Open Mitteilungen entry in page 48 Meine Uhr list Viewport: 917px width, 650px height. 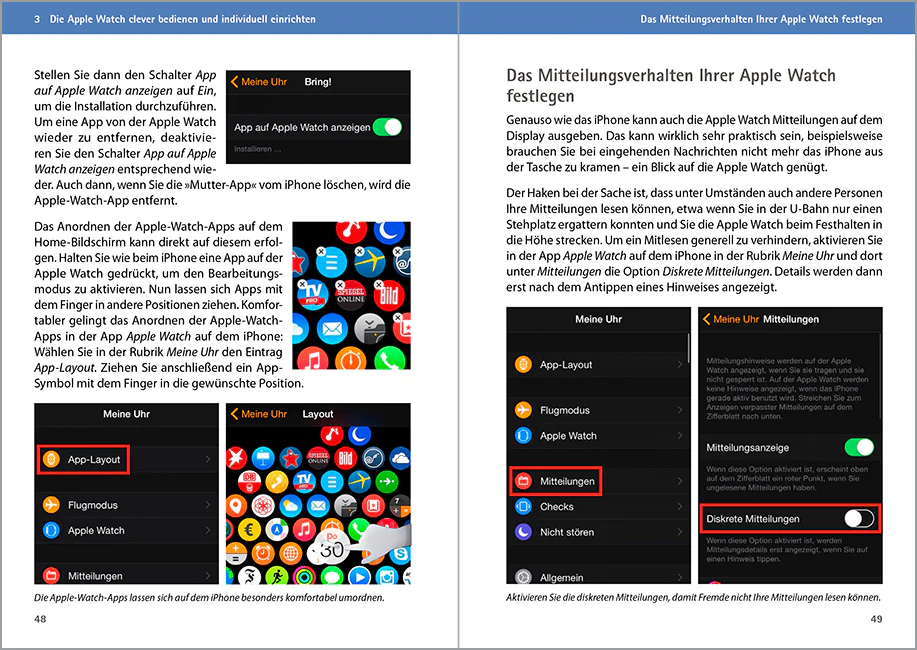click(x=126, y=575)
